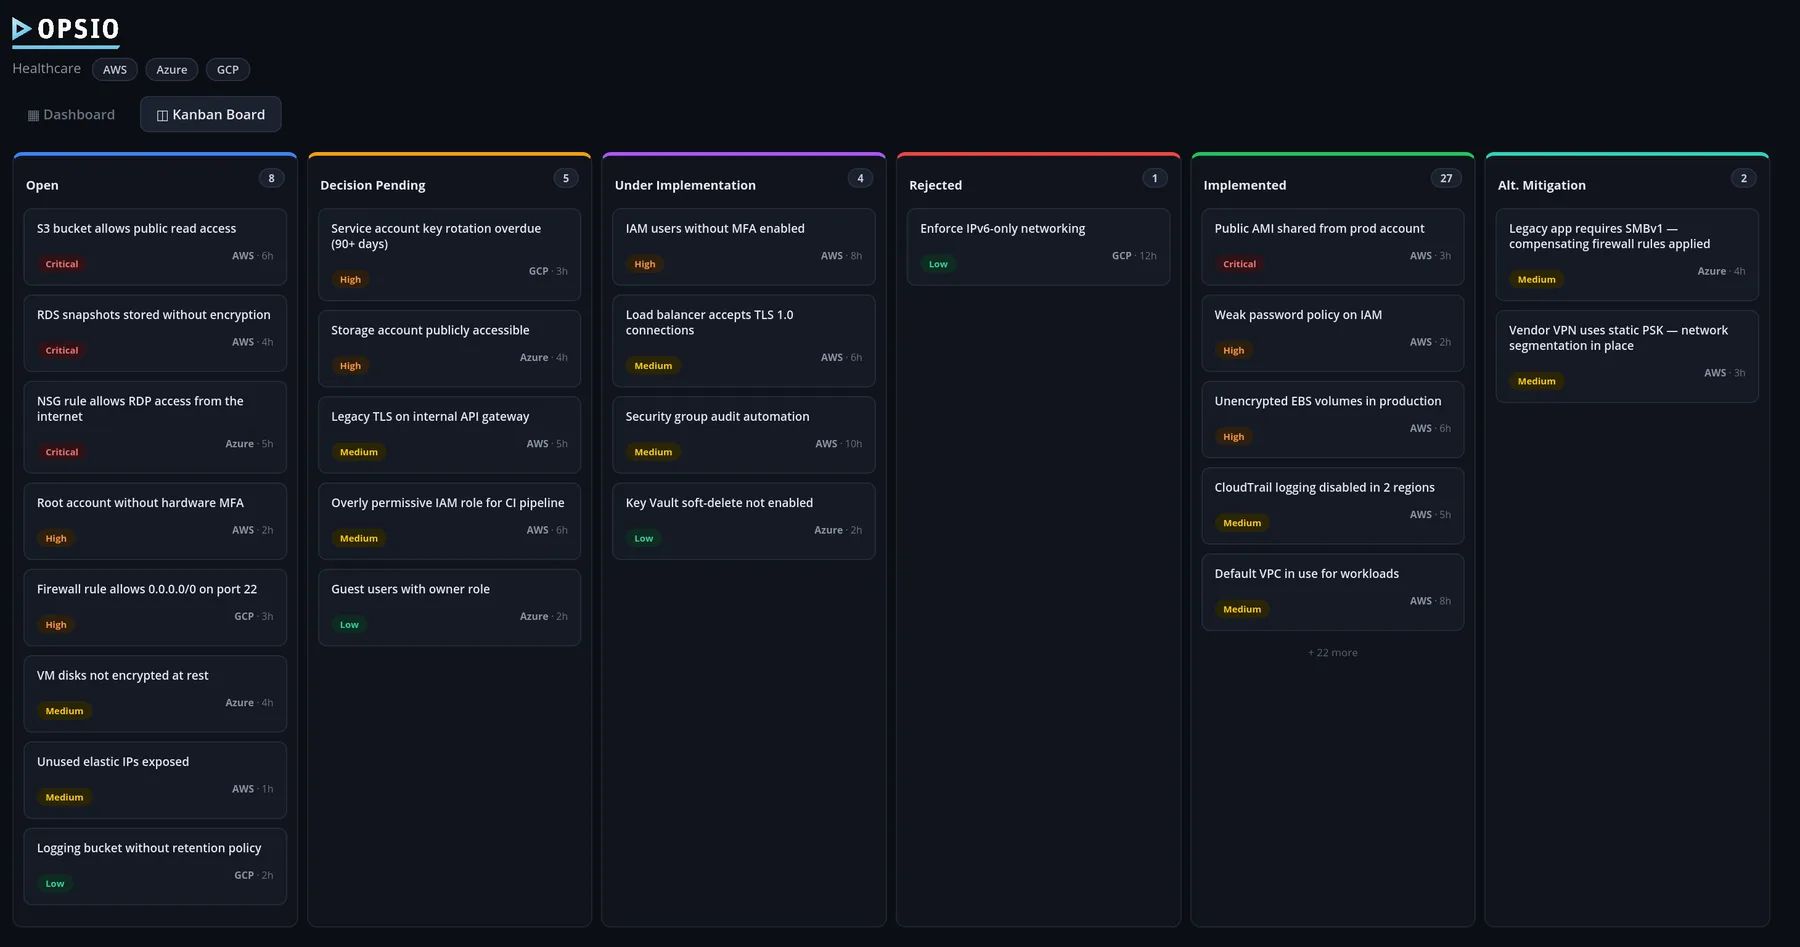Click the Critical badge on Public AMI card
1800x947 pixels.
pyautogui.click(x=1240, y=264)
